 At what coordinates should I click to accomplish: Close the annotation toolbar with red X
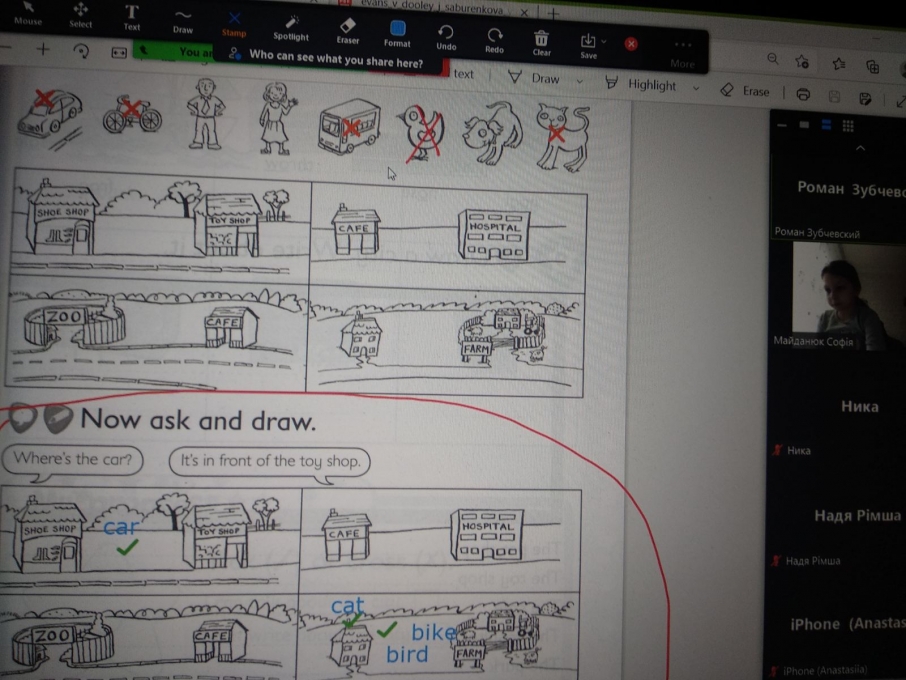pyautogui.click(x=631, y=44)
